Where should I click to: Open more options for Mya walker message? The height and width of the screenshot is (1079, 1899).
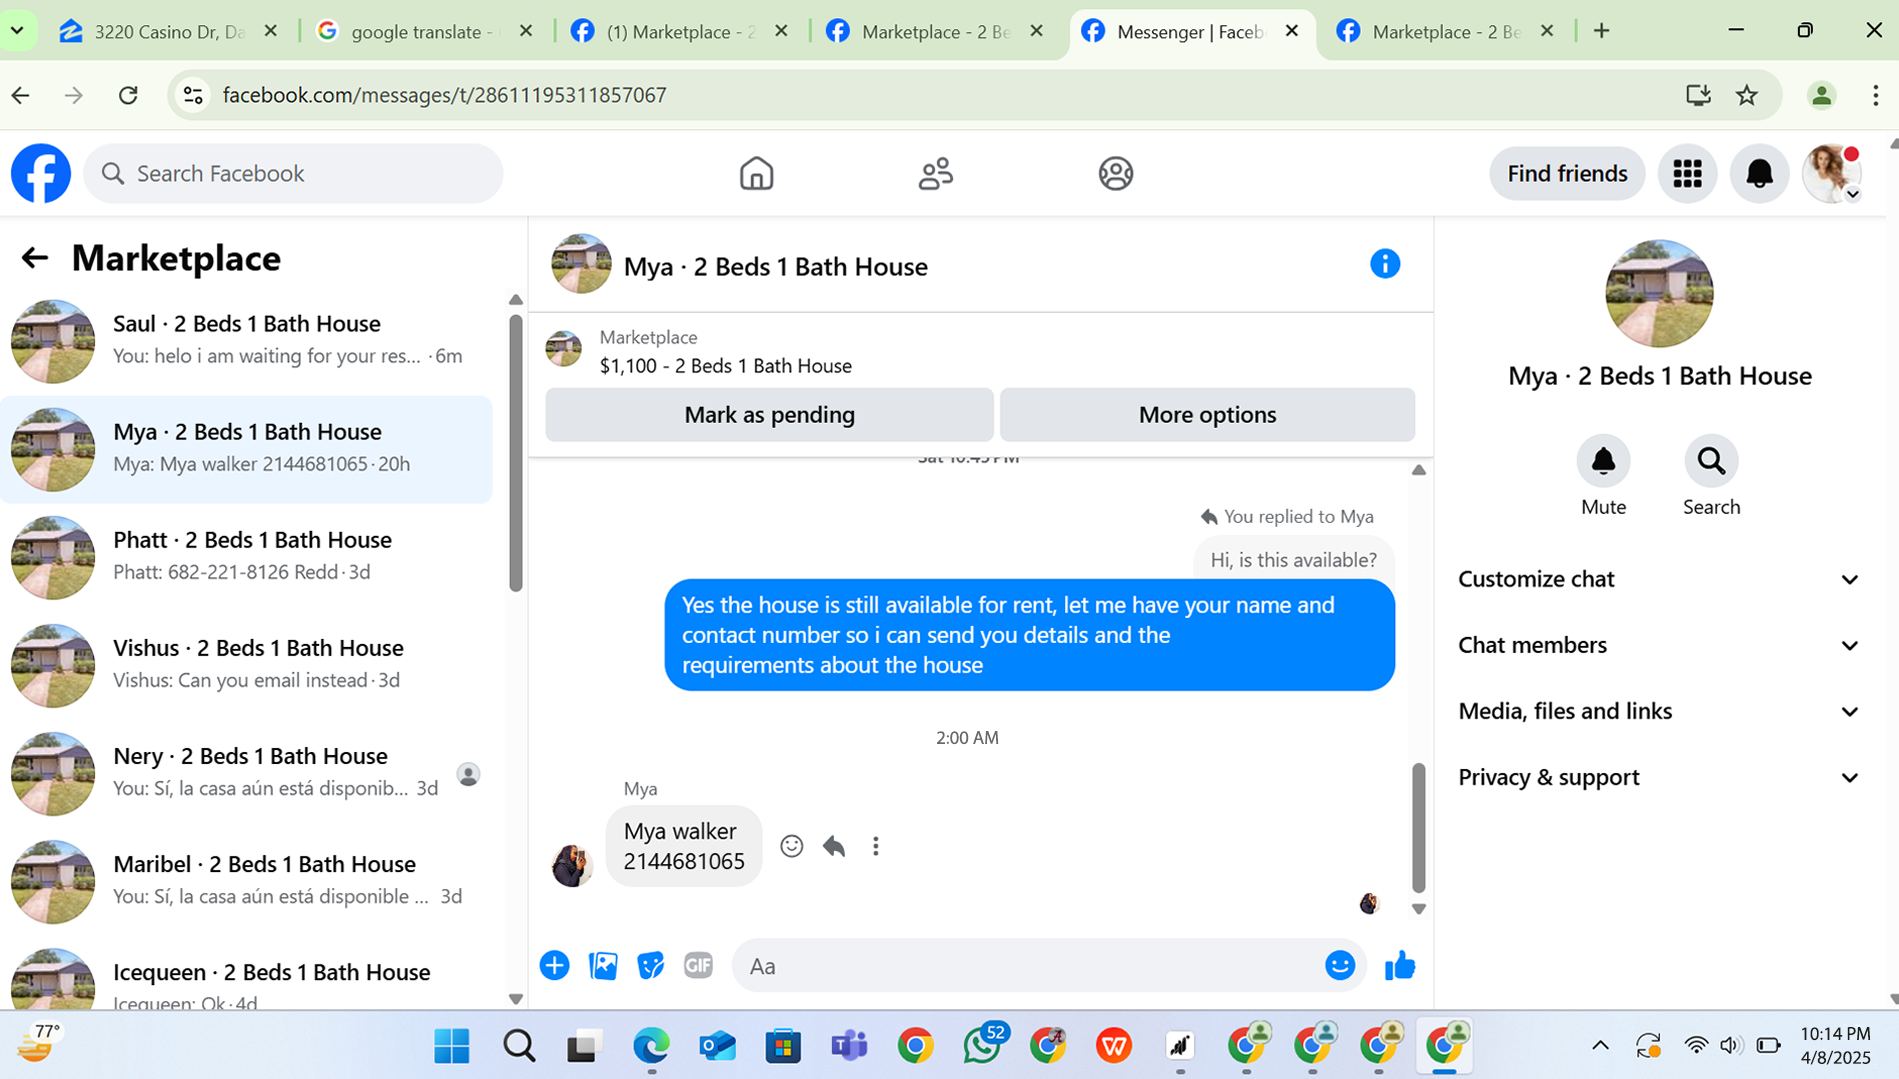pyautogui.click(x=875, y=846)
